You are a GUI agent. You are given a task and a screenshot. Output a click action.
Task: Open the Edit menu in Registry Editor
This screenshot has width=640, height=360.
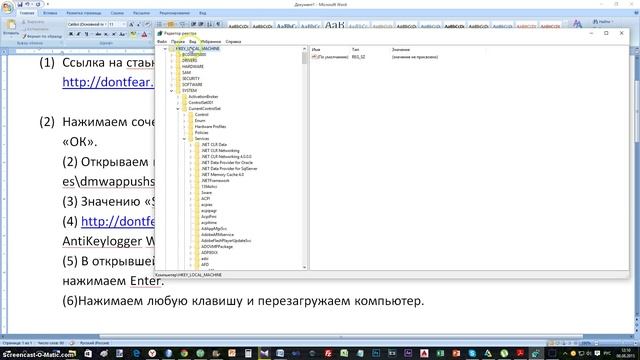pyautogui.click(x=178, y=42)
